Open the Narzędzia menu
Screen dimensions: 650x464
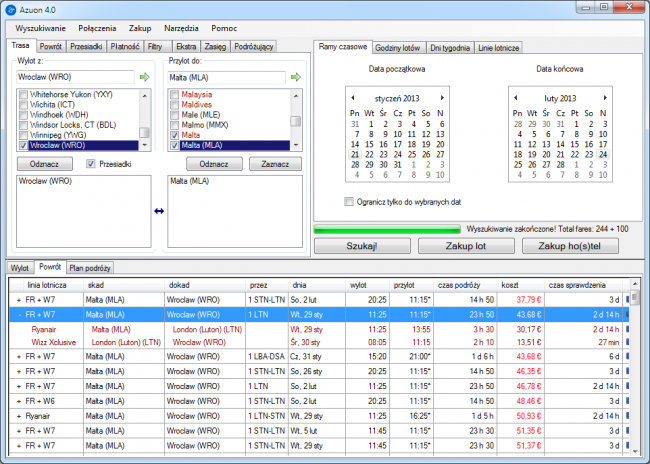180,28
